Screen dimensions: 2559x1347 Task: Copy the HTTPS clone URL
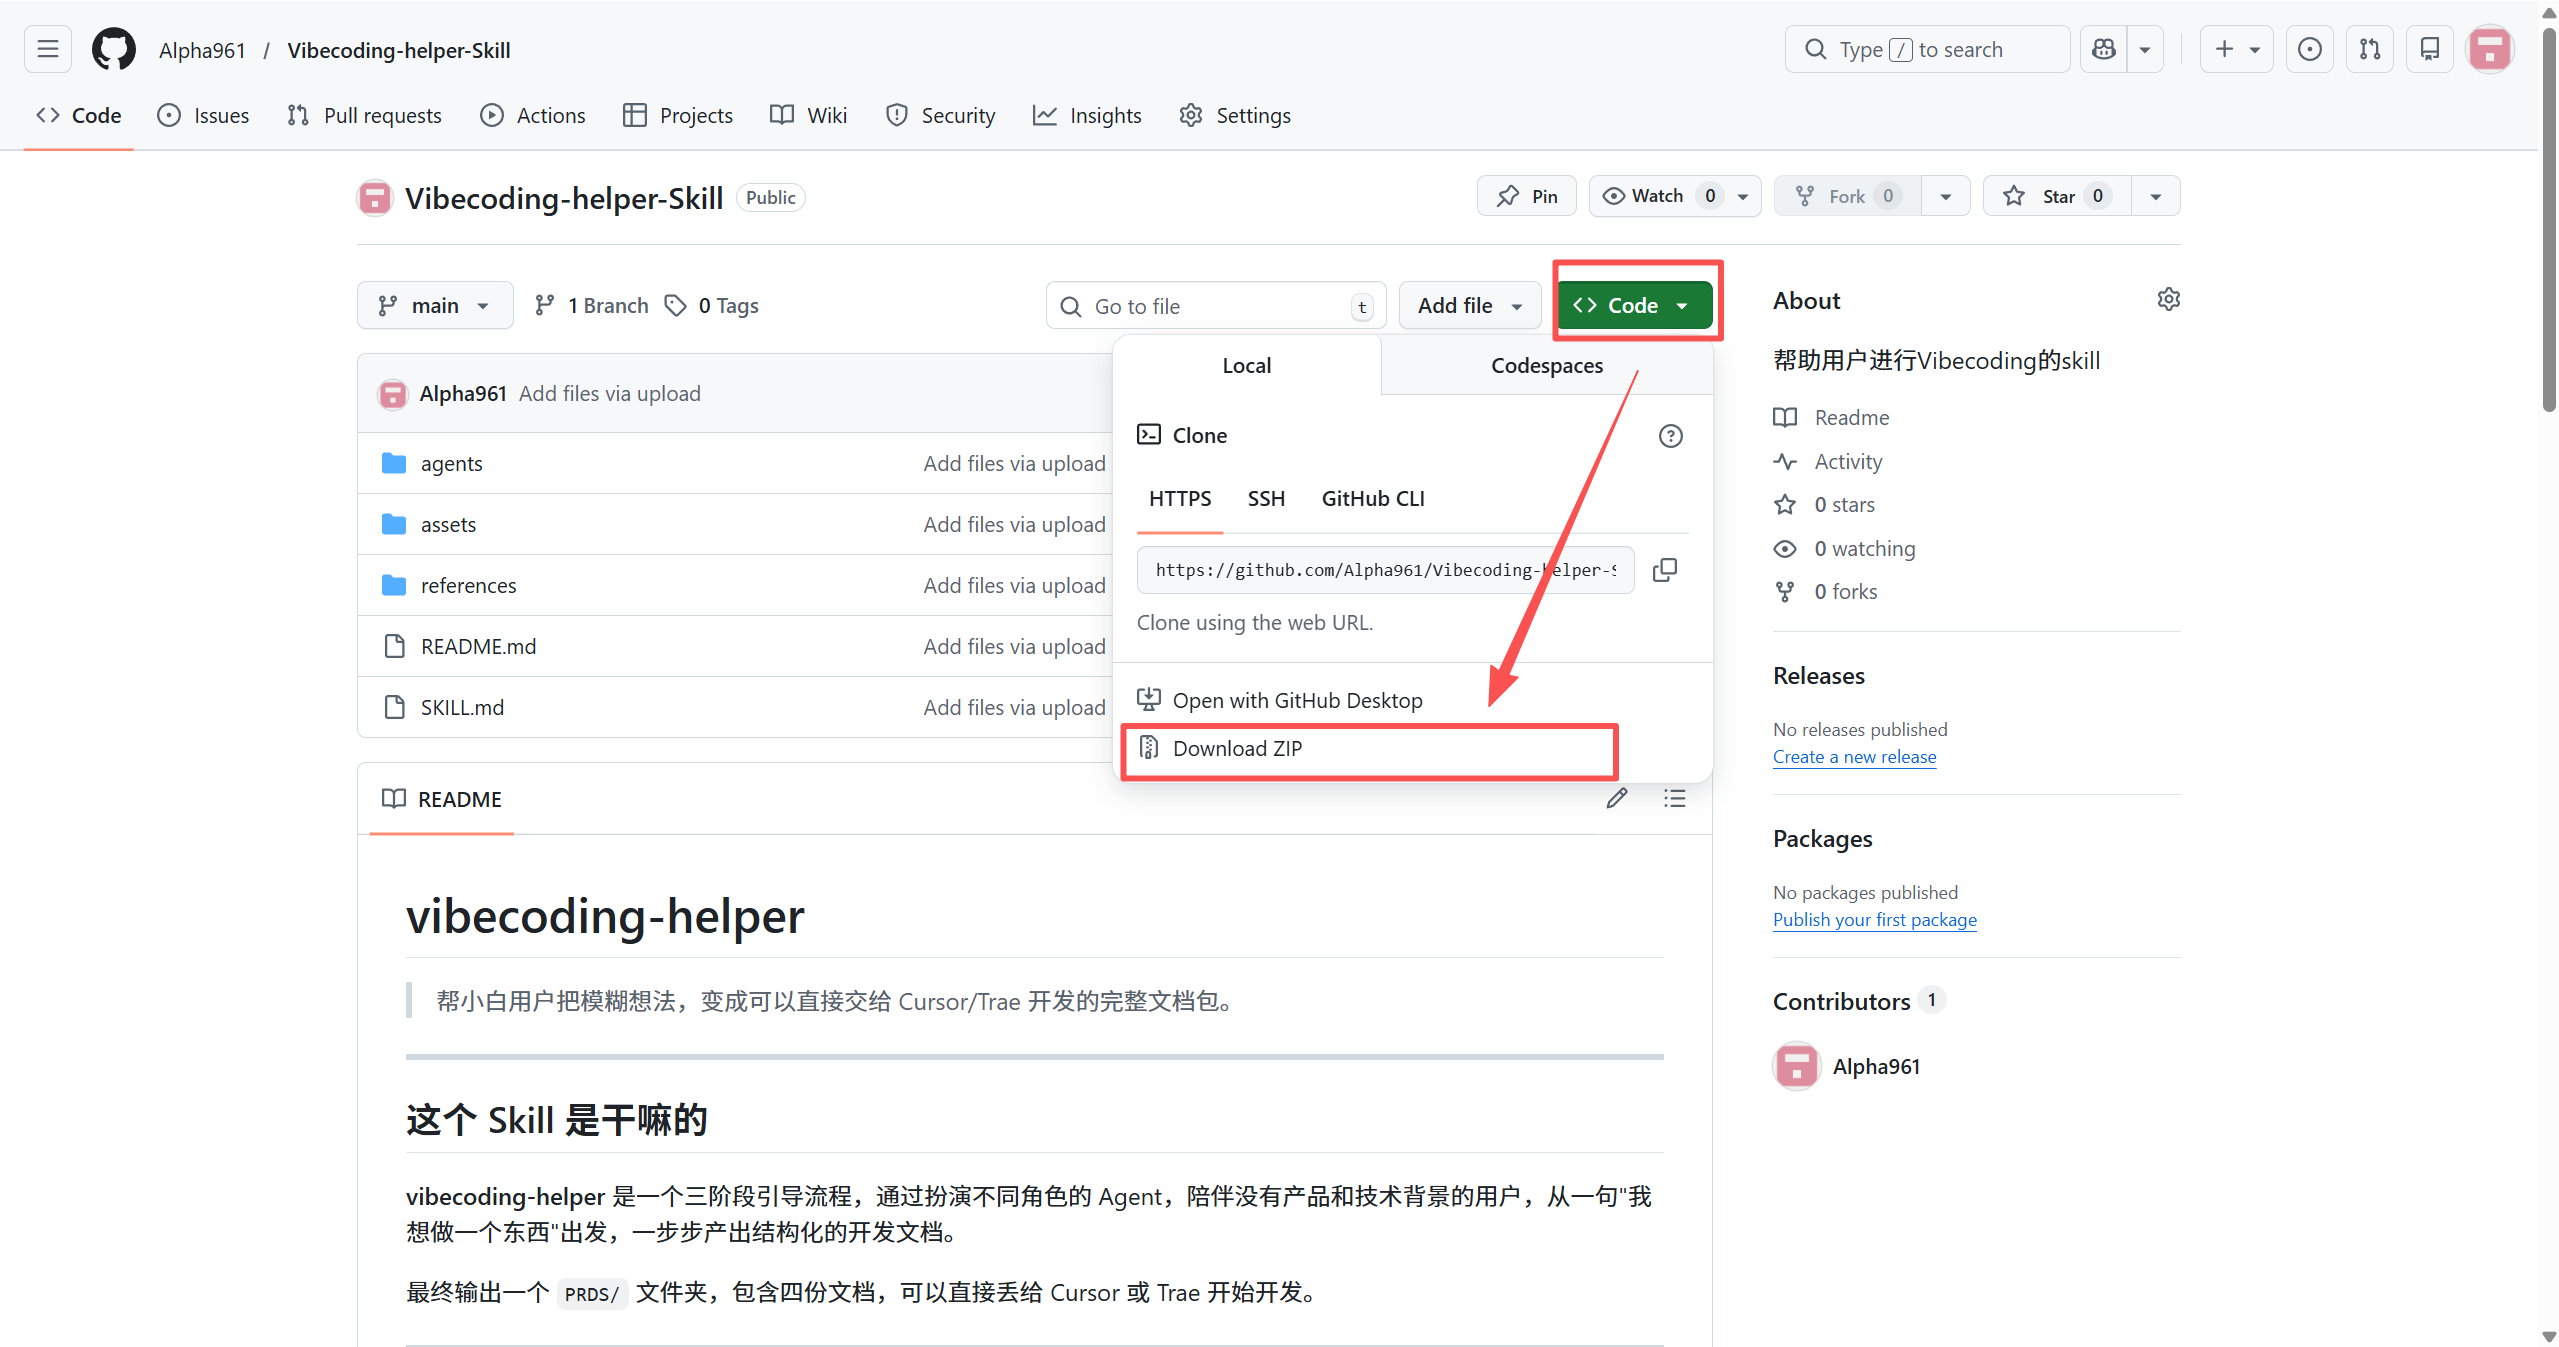(x=1664, y=569)
